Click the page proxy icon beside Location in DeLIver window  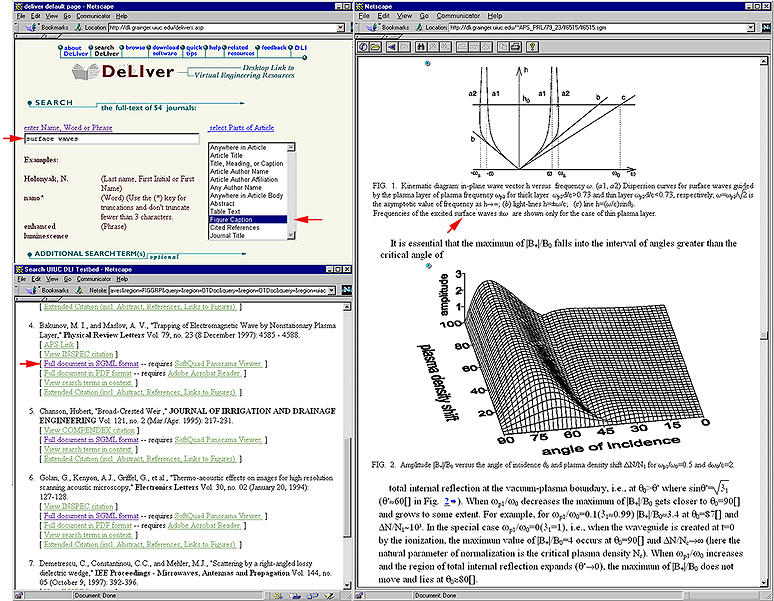[78, 28]
